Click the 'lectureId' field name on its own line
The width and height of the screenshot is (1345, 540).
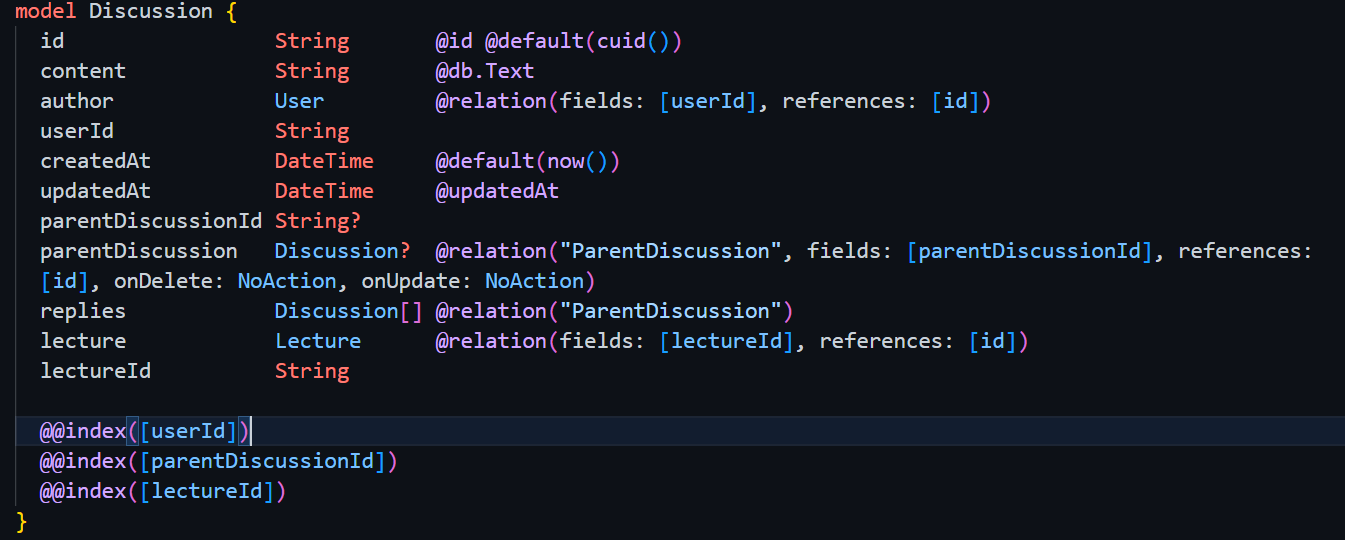click(95, 371)
